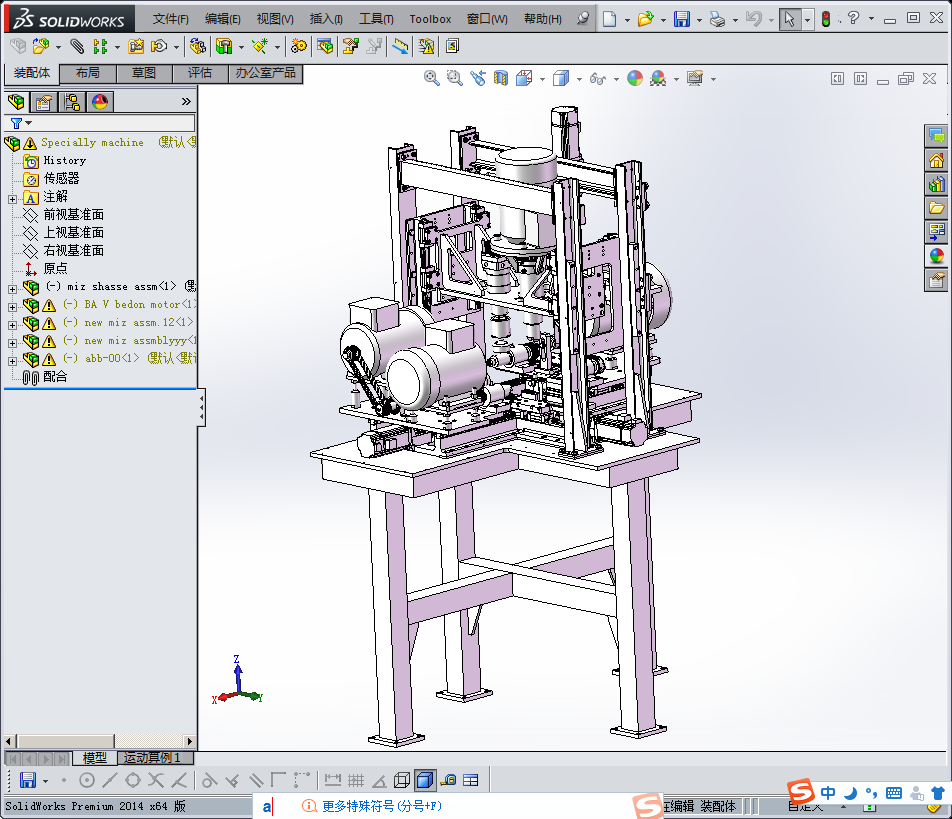Click the Save icon in top toolbar
Screen dimensions: 952x819
[681, 19]
